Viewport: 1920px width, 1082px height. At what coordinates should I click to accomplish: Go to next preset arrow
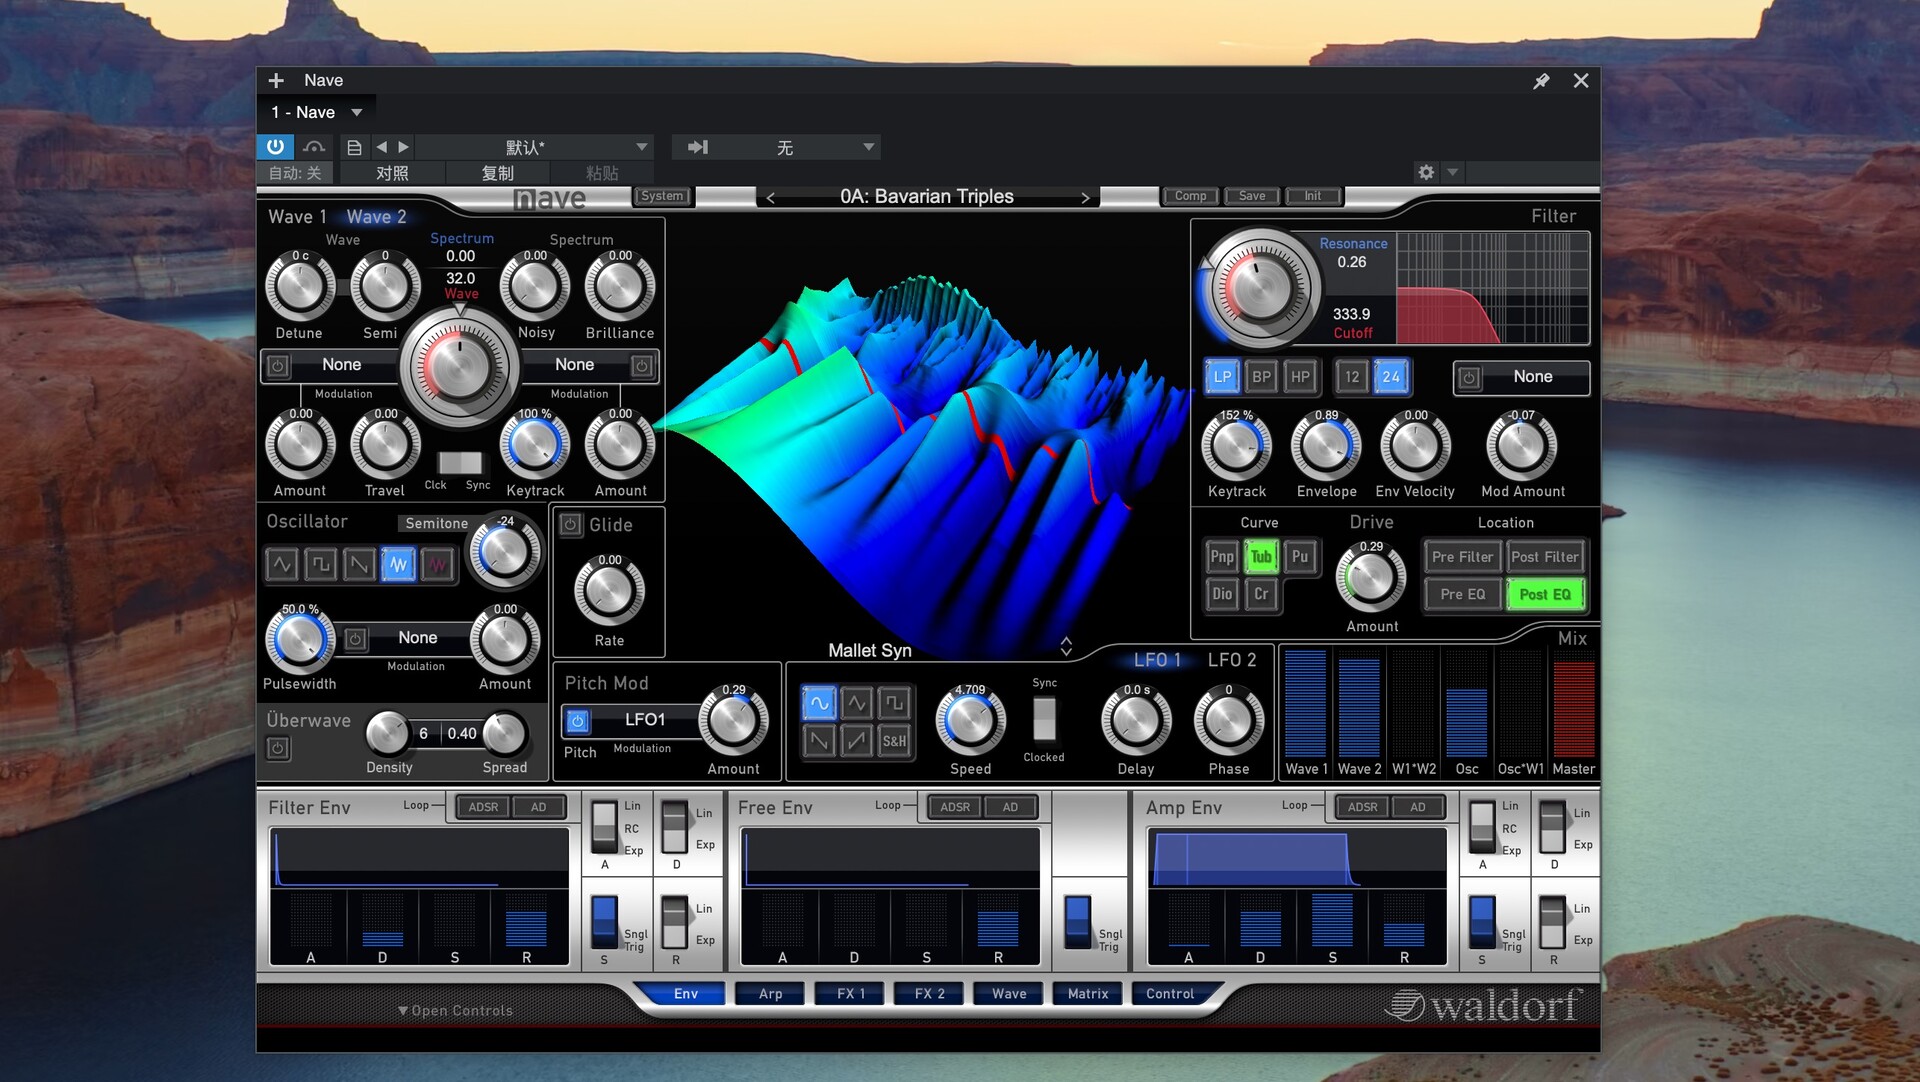(x=403, y=147)
